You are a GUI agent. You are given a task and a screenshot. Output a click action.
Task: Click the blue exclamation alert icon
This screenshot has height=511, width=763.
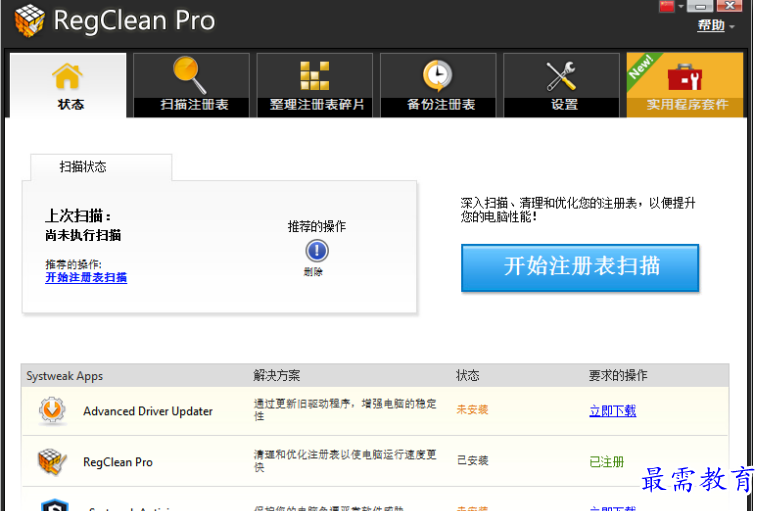point(317,251)
